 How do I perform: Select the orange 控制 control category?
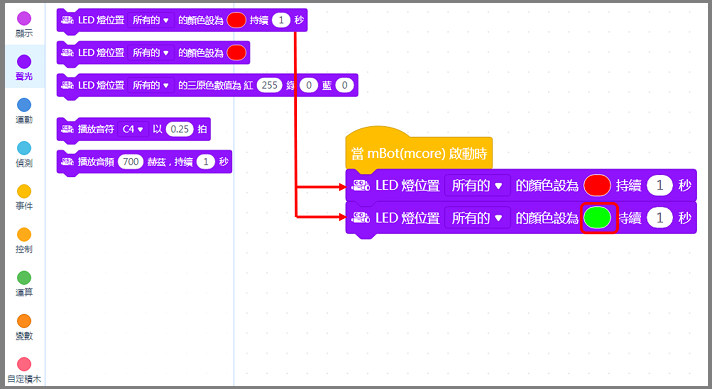pos(24,235)
